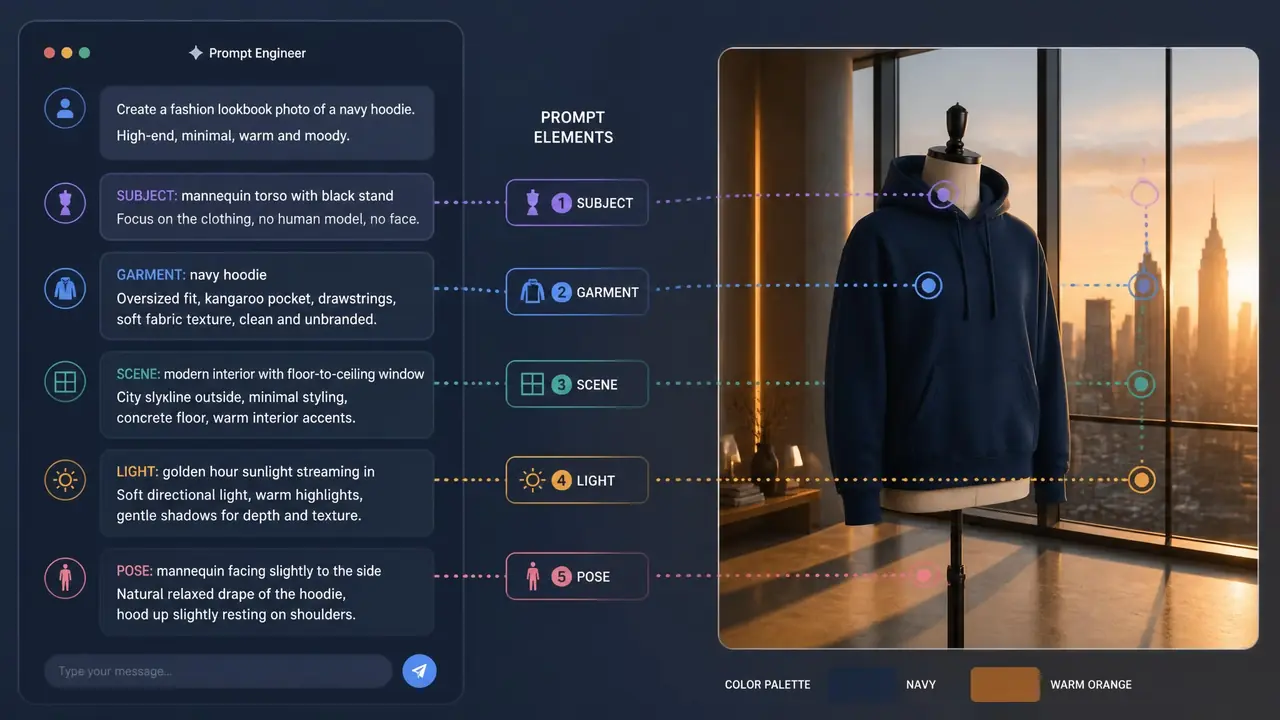Select the 5 POSE prompt element

coord(577,576)
